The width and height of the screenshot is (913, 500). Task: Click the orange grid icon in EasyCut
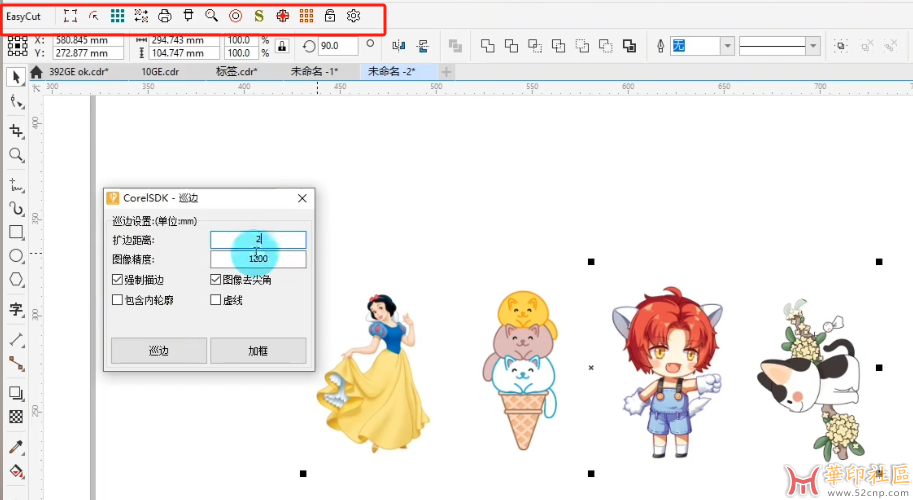tap(306, 16)
